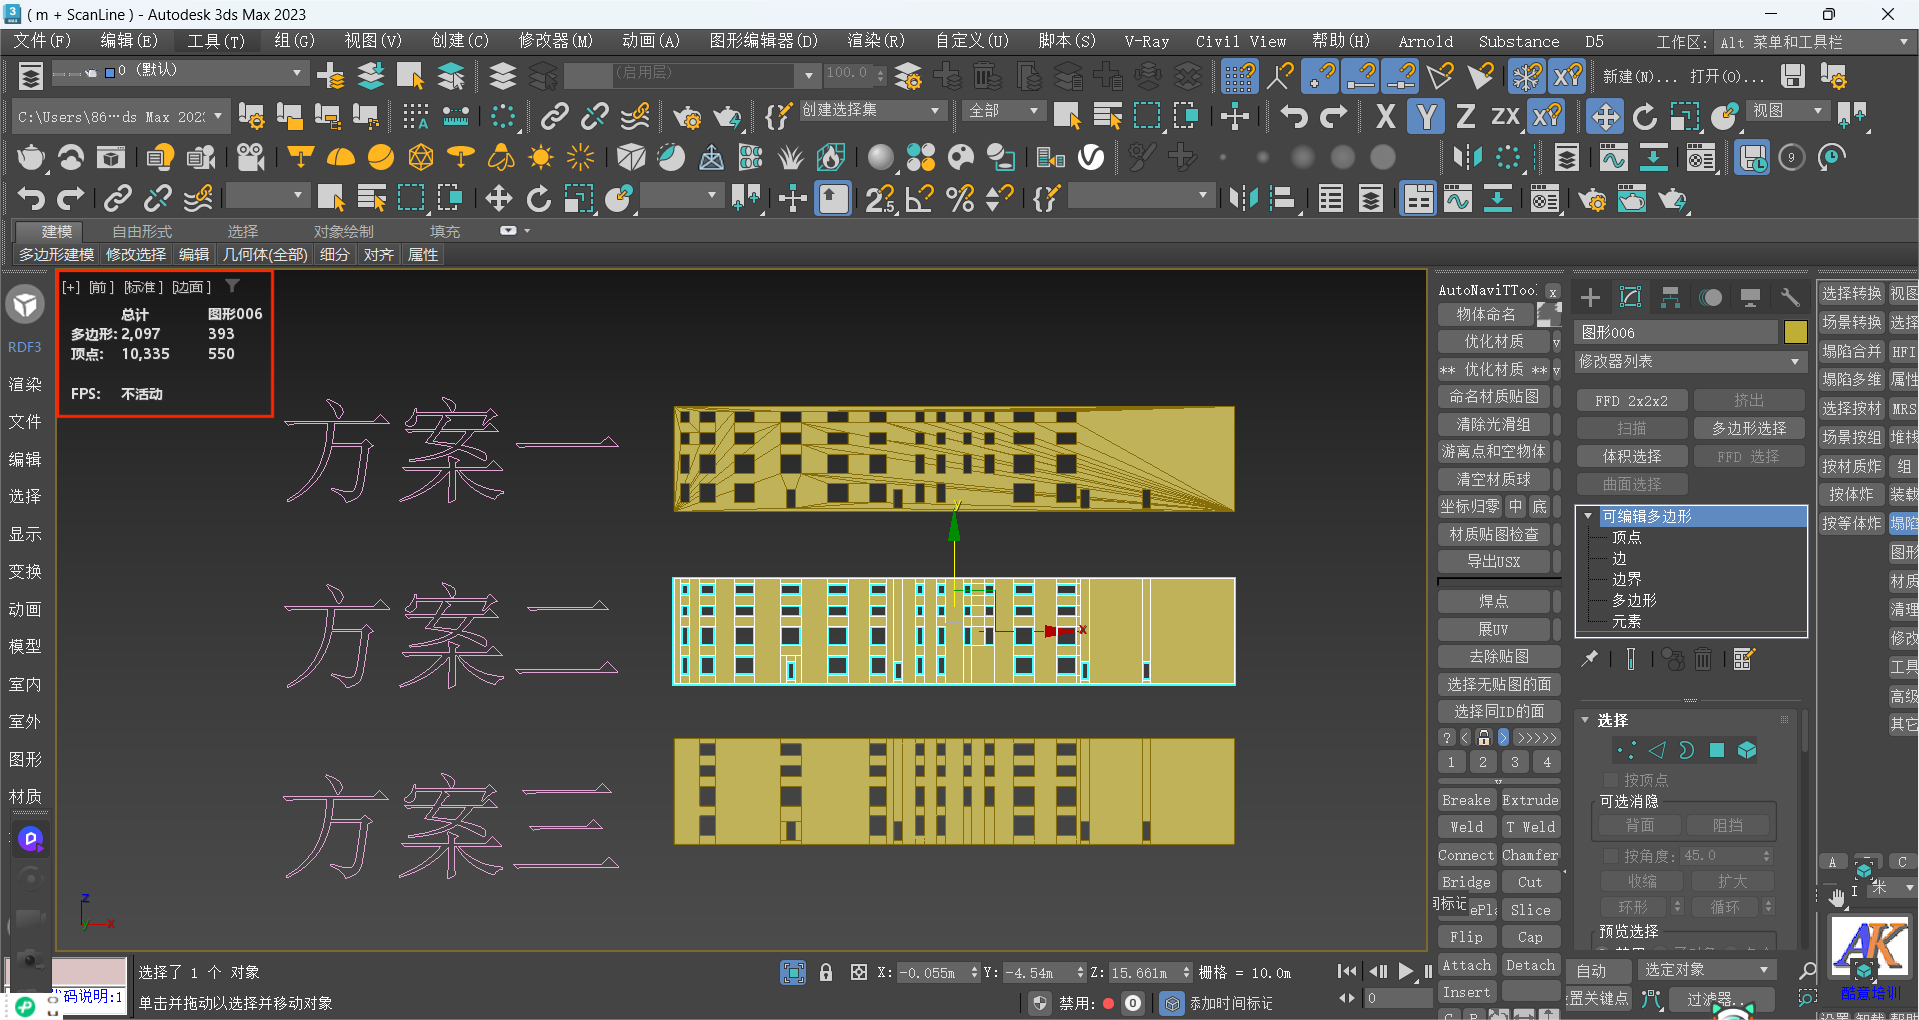Viewport: 1919px width, 1020px height.
Task: Open the File menu
Action: [x=41, y=41]
